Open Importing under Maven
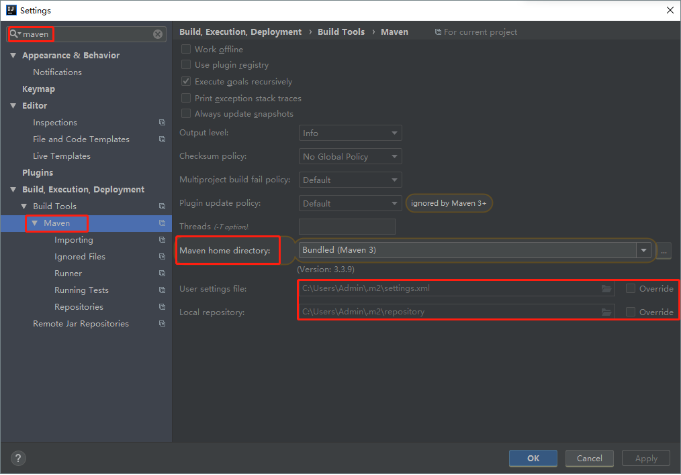The height and width of the screenshot is (475, 681). 74,240
